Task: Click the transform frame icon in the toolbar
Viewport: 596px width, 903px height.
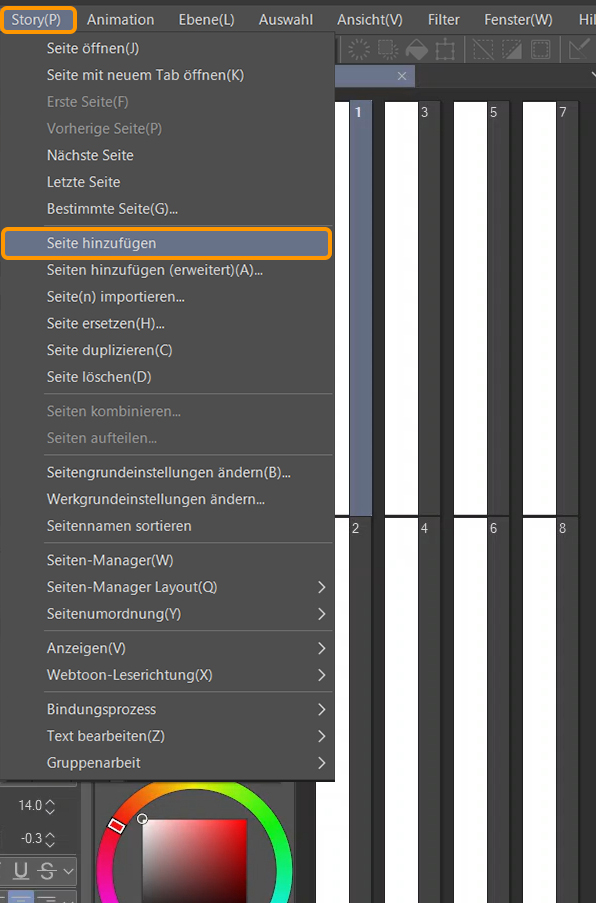Action: coord(443,49)
